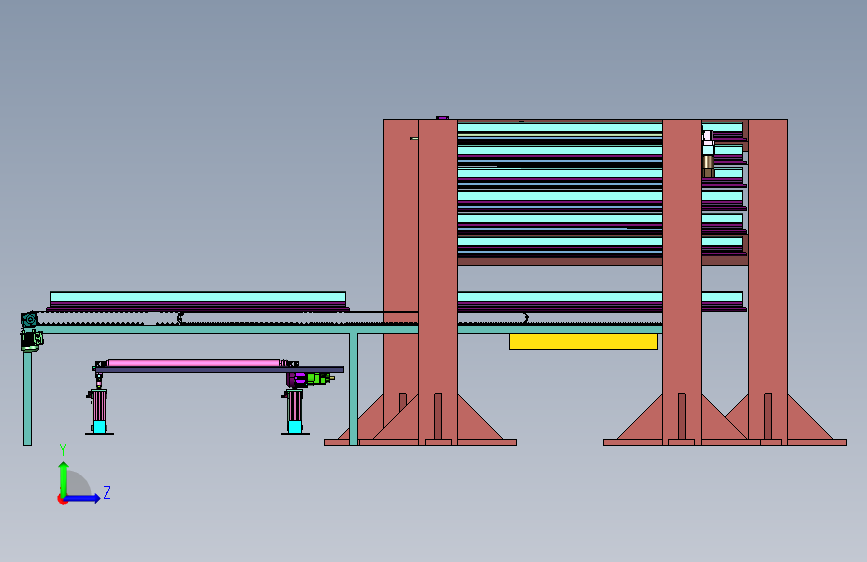Click the 'Y' axis label
This screenshot has width=867, height=562.
pos(63,450)
